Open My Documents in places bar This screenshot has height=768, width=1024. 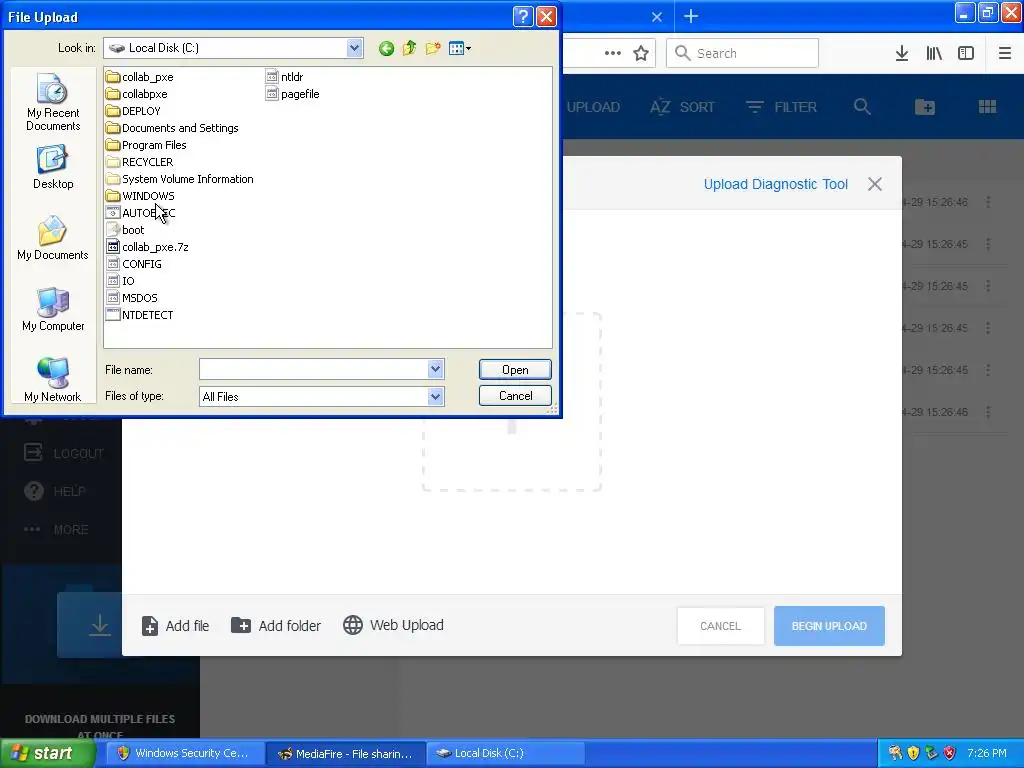pos(53,238)
